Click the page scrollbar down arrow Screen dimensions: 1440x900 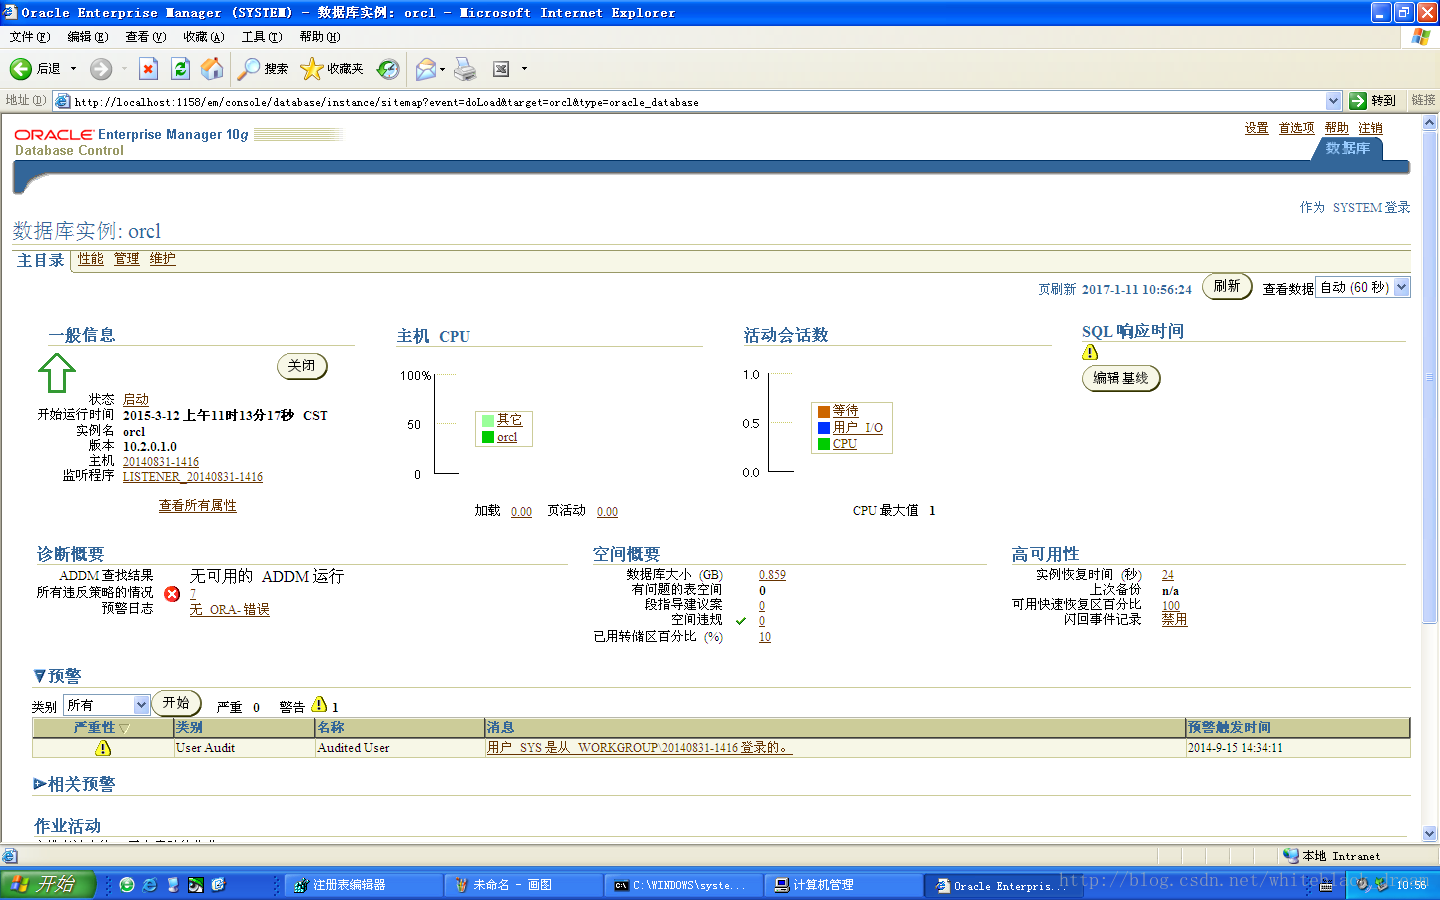(x=1429, y=833)
